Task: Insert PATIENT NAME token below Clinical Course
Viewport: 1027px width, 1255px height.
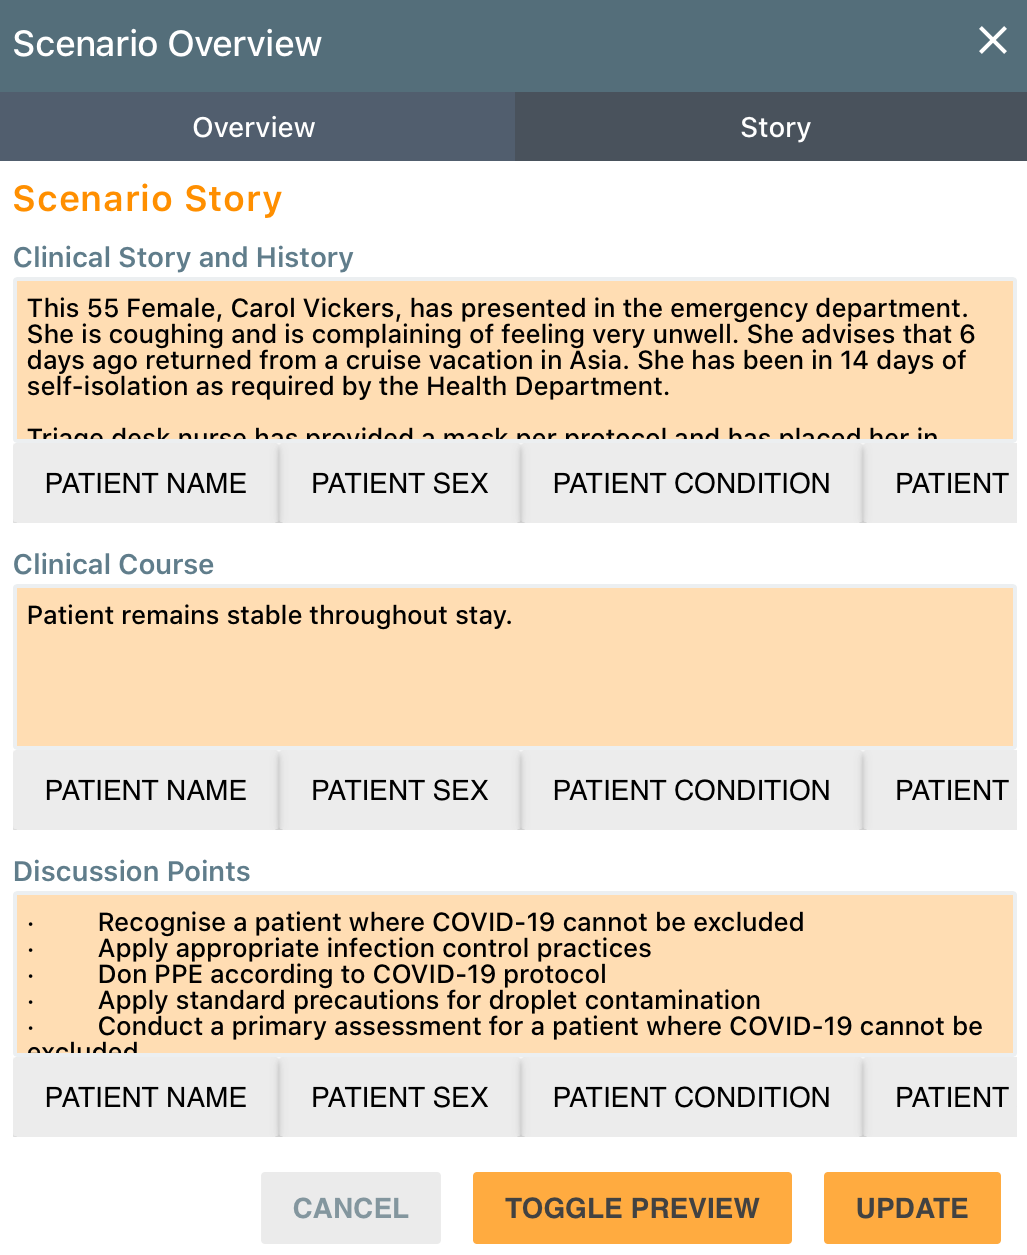Action: [145, 790]
